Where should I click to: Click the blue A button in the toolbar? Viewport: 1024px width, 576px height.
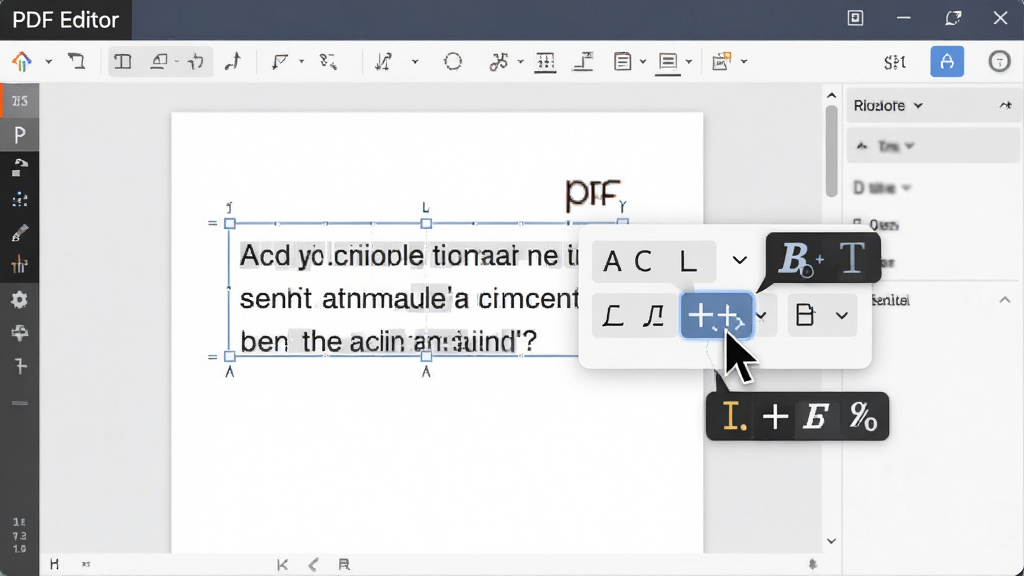pyautogui.click(x=947, y=62)
